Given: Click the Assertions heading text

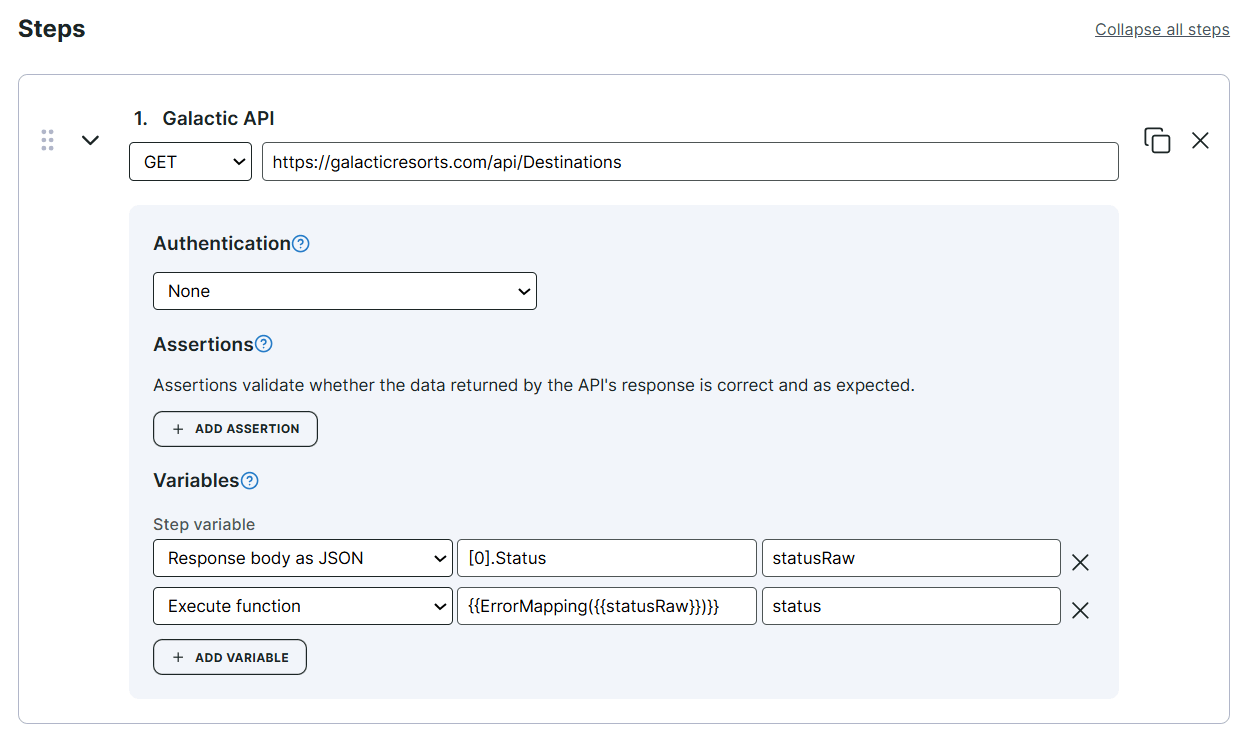Looking at the screenshot, I should pyautogui.click(x=203, y=344).
